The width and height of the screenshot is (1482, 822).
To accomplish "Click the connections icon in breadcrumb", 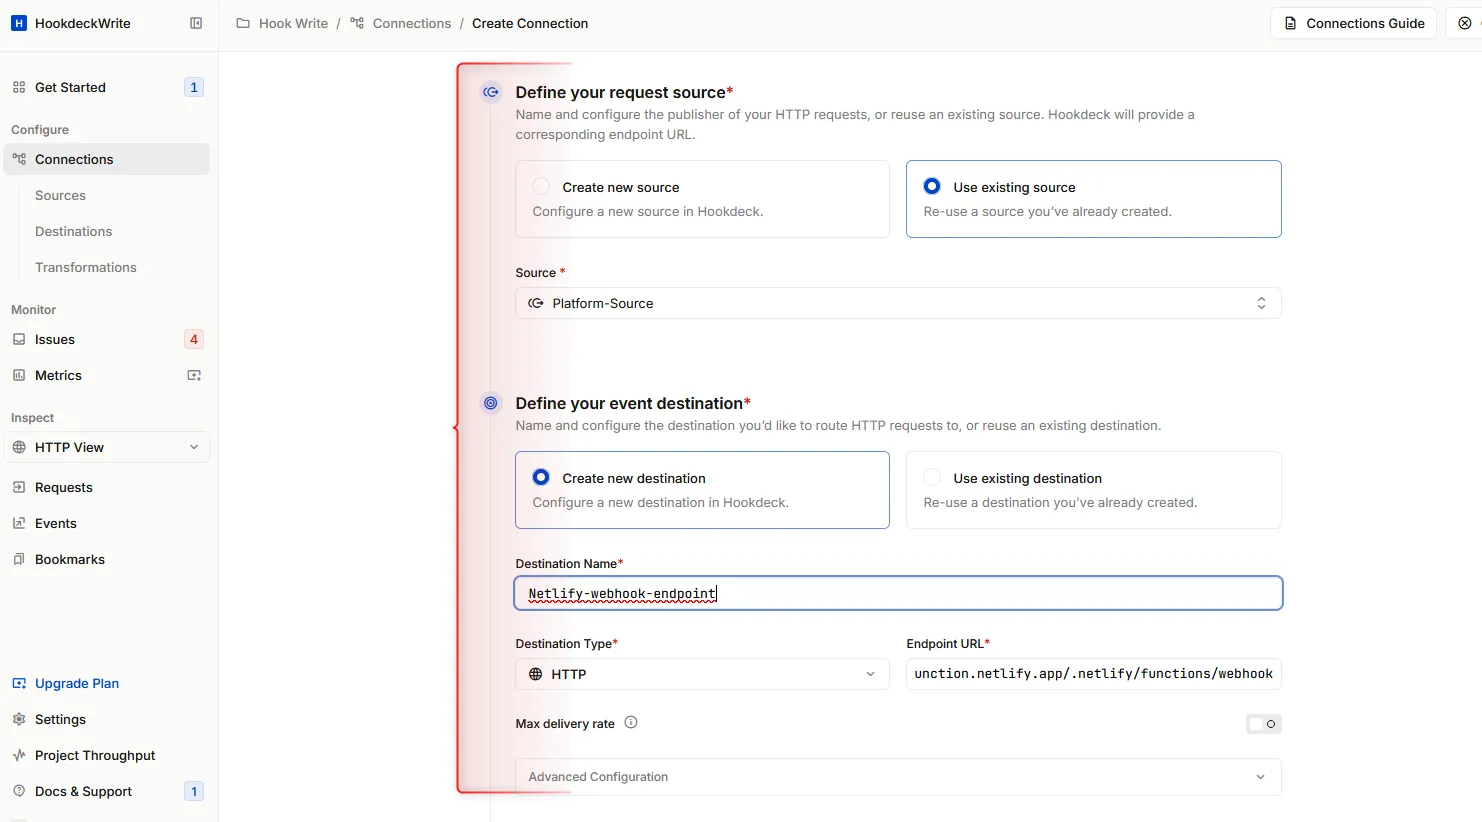I will 357,23.
